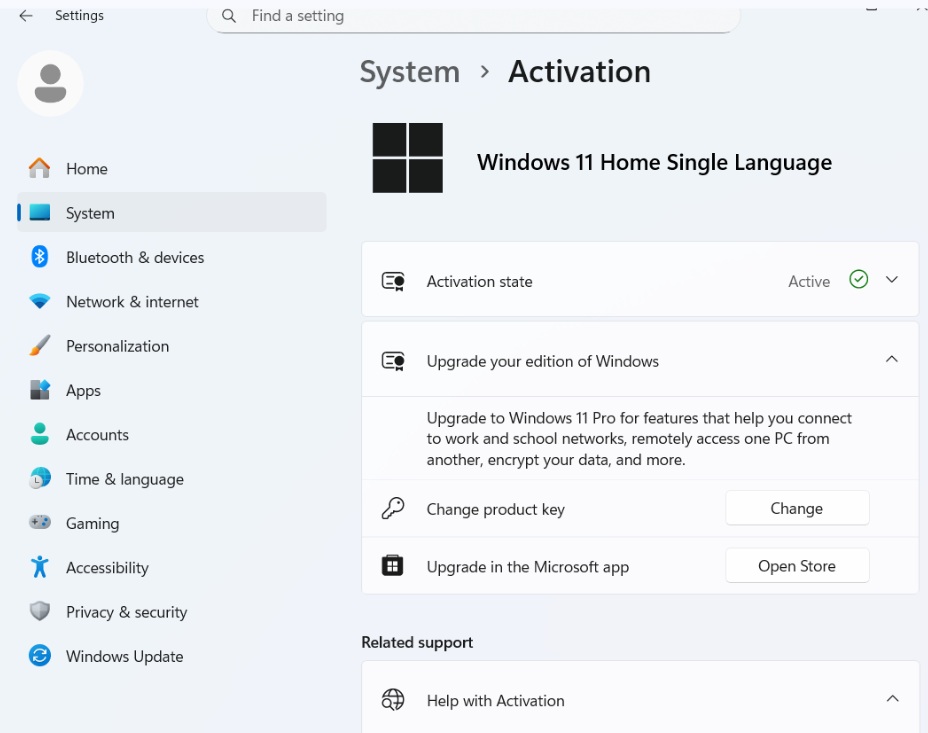Focus the Find a setting search box
The width and height of the screenshot is (928, 733).
click(x=473, y=16)
